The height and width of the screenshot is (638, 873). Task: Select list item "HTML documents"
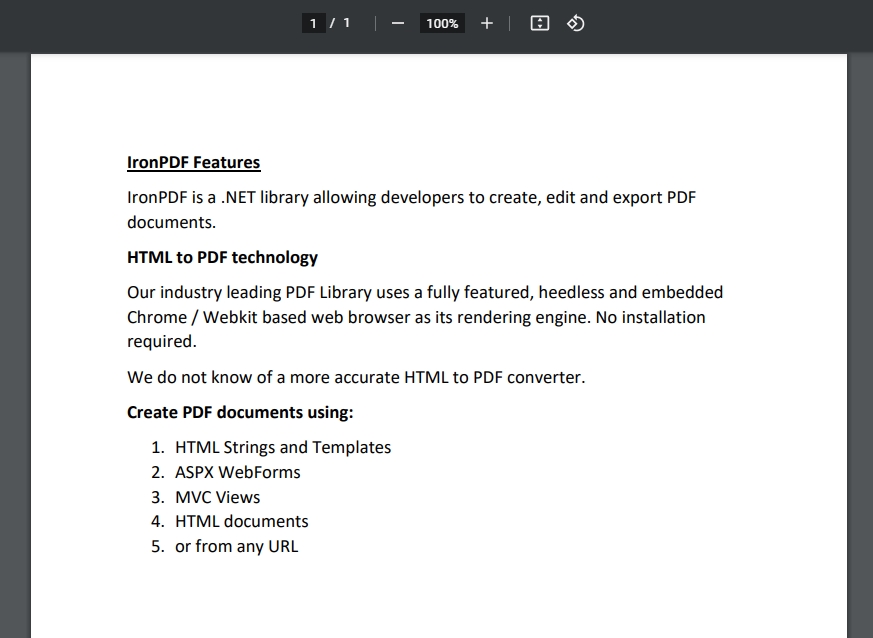point(242,522)
